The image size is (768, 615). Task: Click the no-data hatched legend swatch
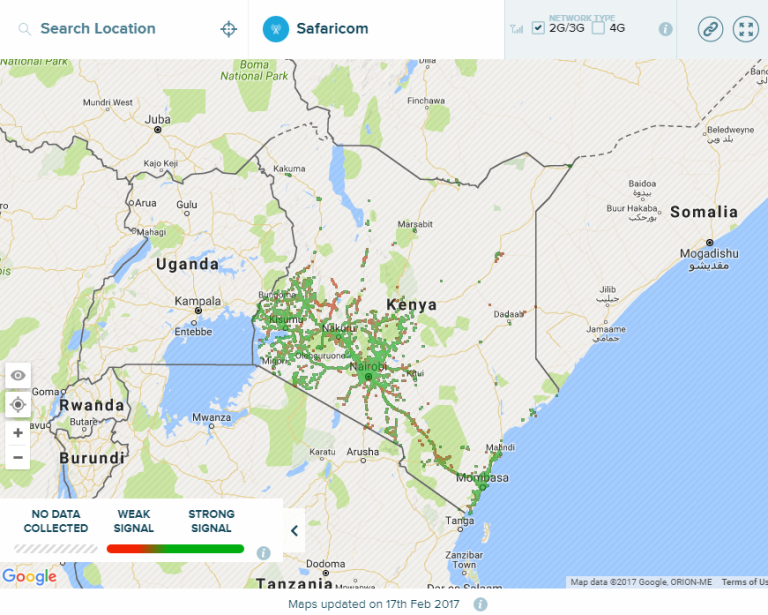(55, 548)
